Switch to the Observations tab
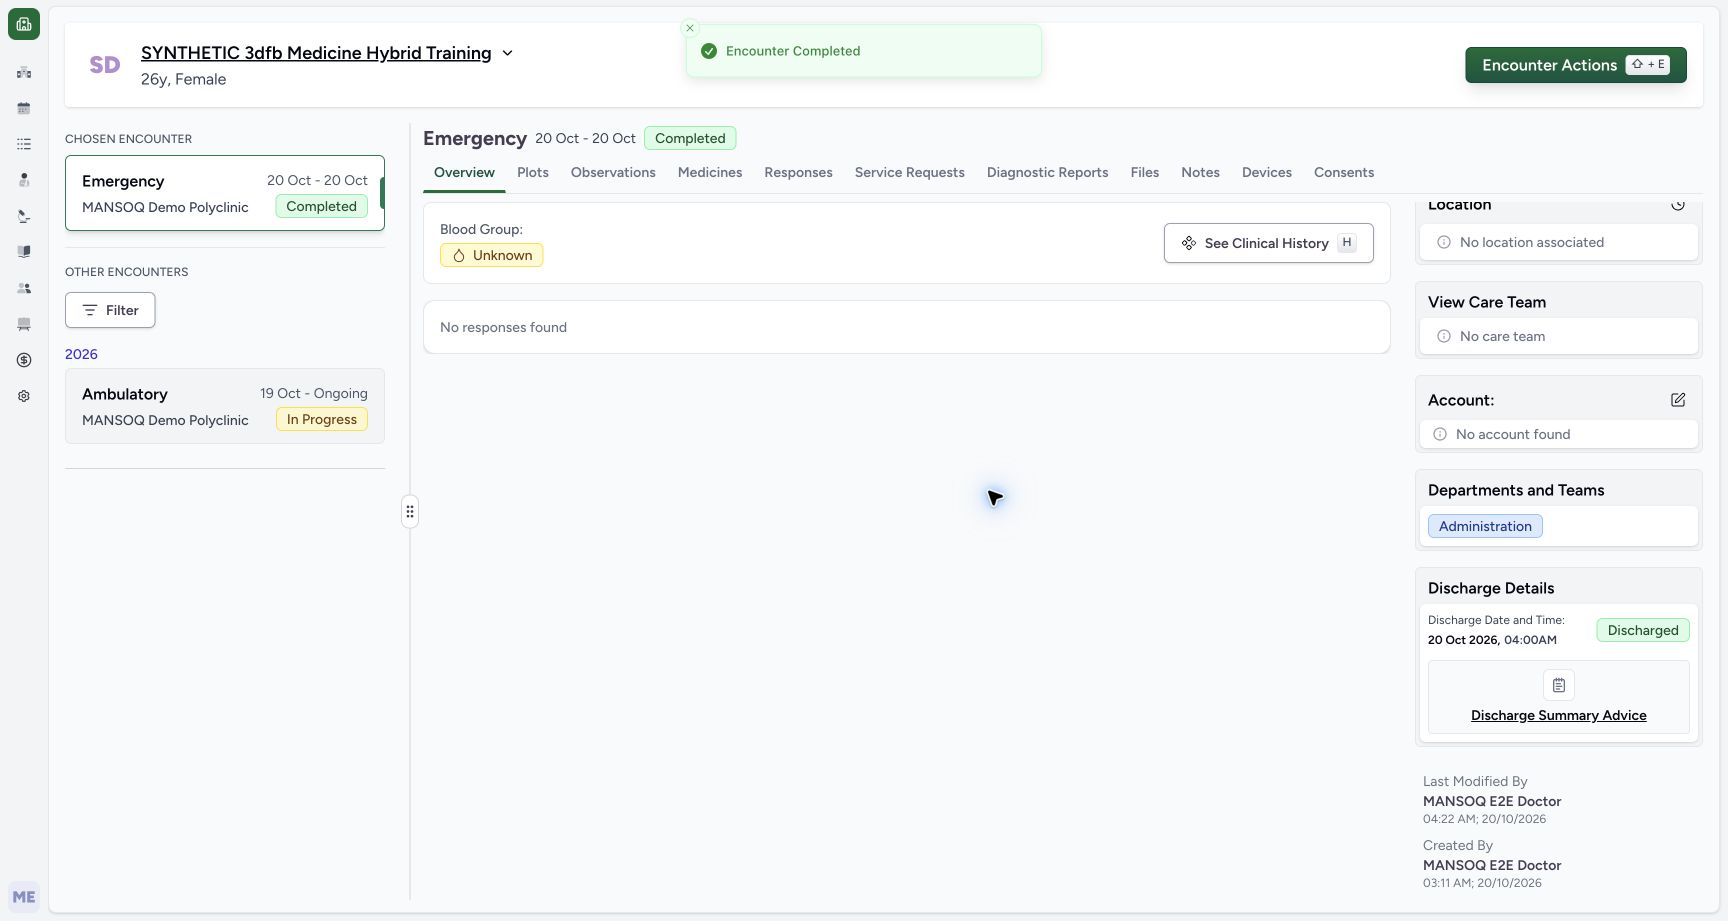This screenshot has height=921, width=1728. point(613,172)
